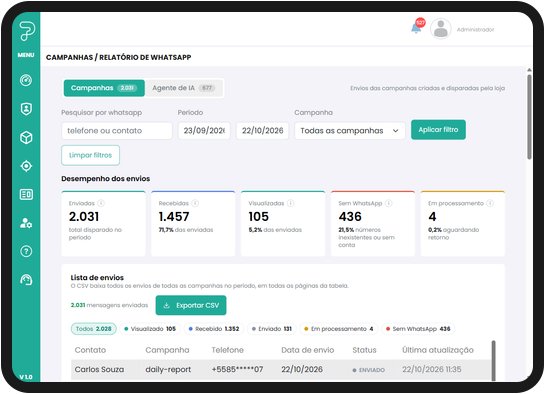Click the info icon next to Visualizadas
The image size is (545, 394).
(x=291, y=203)
